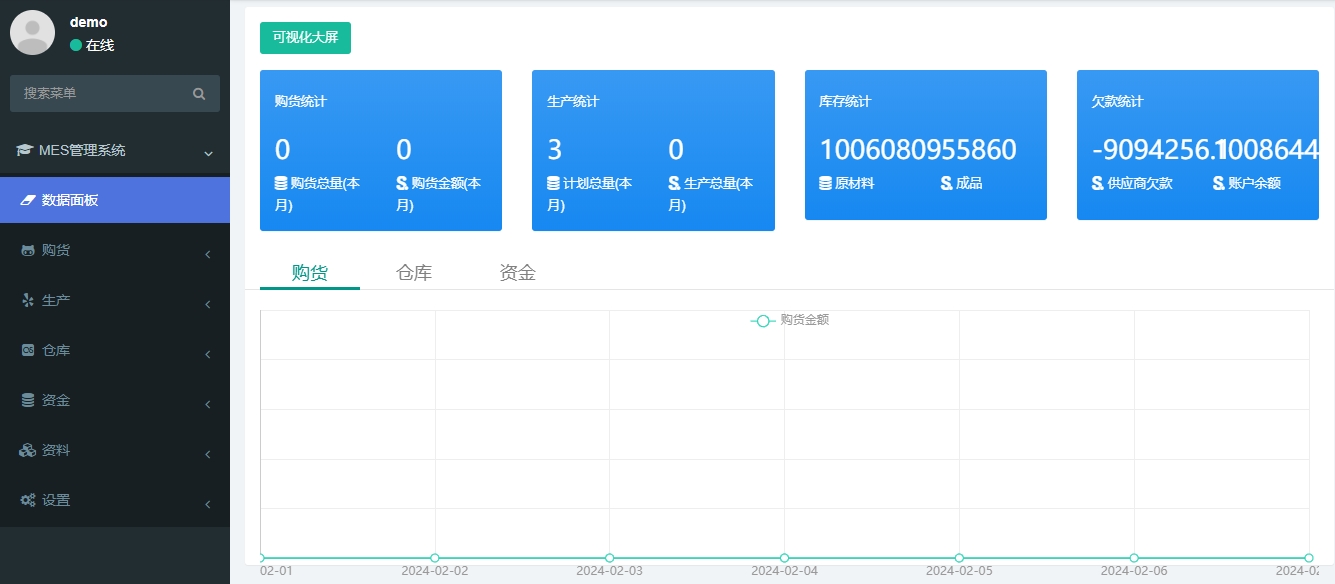Screen dimensions: 1335x584
Task: Expand the 设置 submenu arrow
Action: tap(207, 505)
